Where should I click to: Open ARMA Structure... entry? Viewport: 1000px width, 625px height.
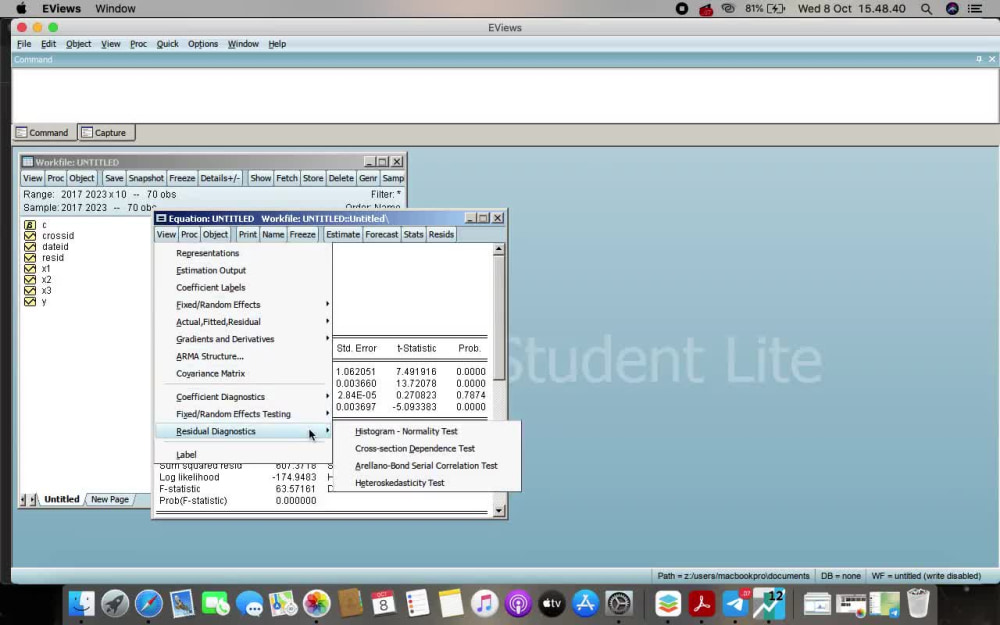[x=210, y=357]
